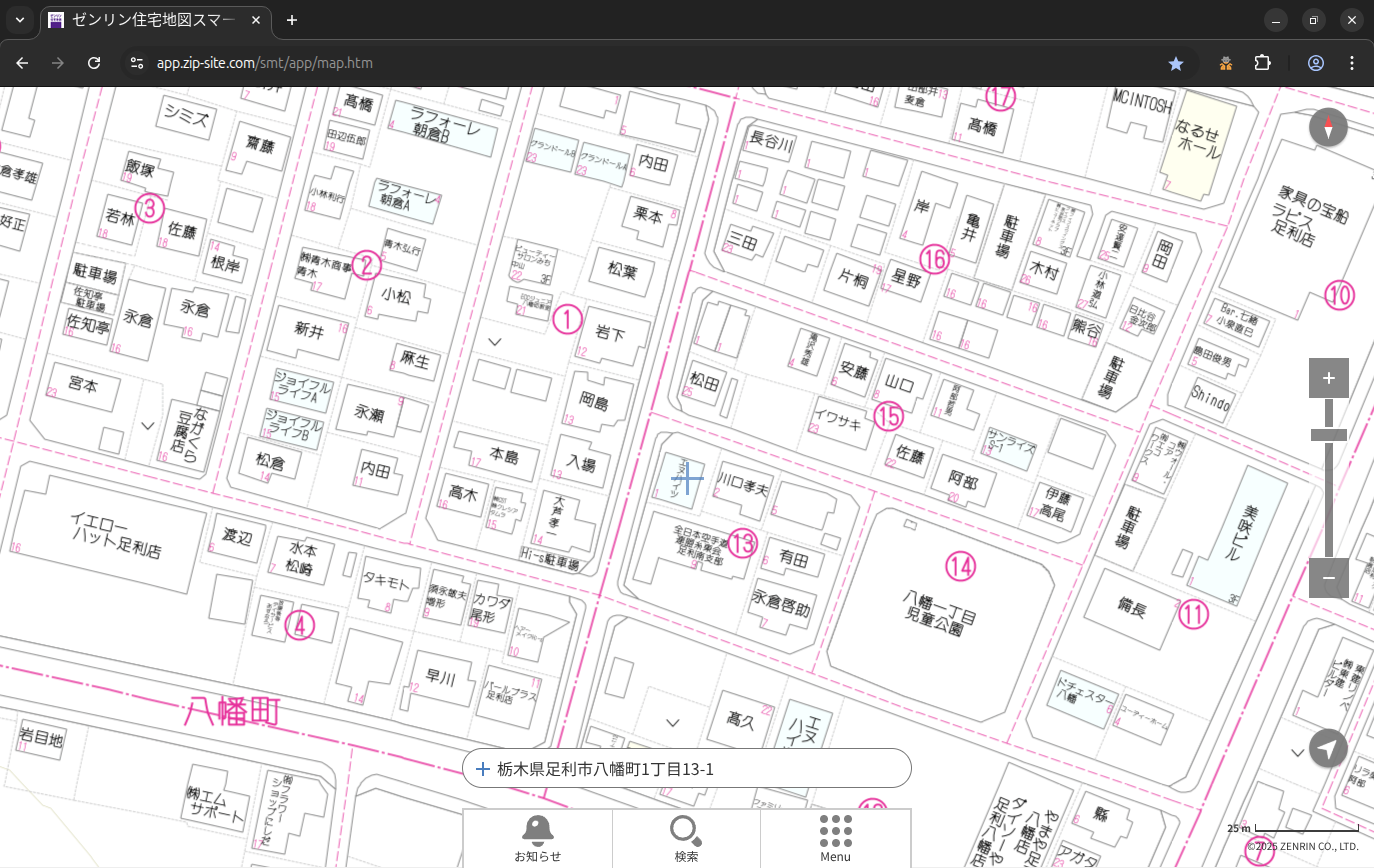Open browser extensions puzzle icon

(1262, 63)
